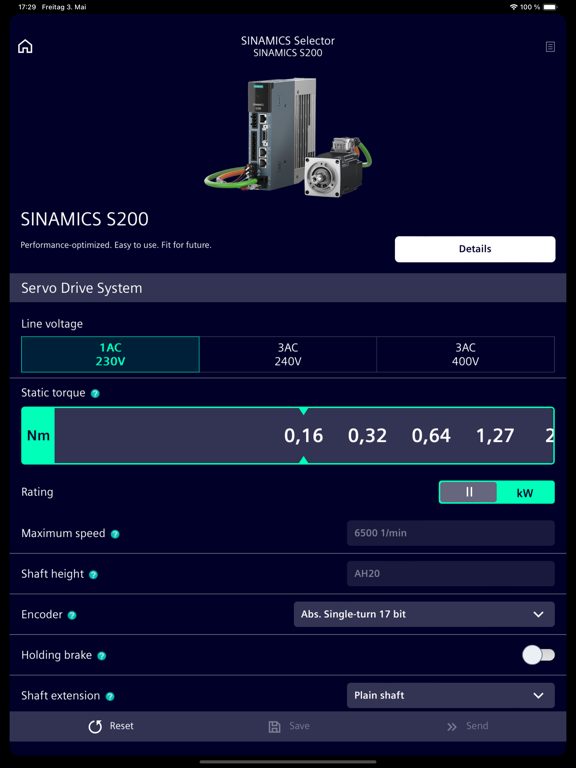This screenshot has height=768, width=576.
Task: Open help for Encoder
Action: [72, 615]
